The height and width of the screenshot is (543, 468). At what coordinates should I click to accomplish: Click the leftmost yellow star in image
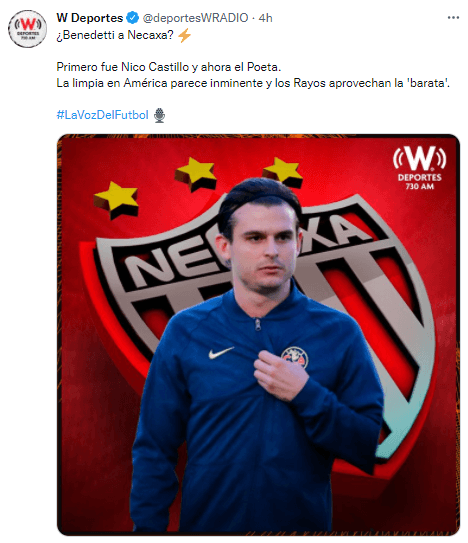pos(116,200)
